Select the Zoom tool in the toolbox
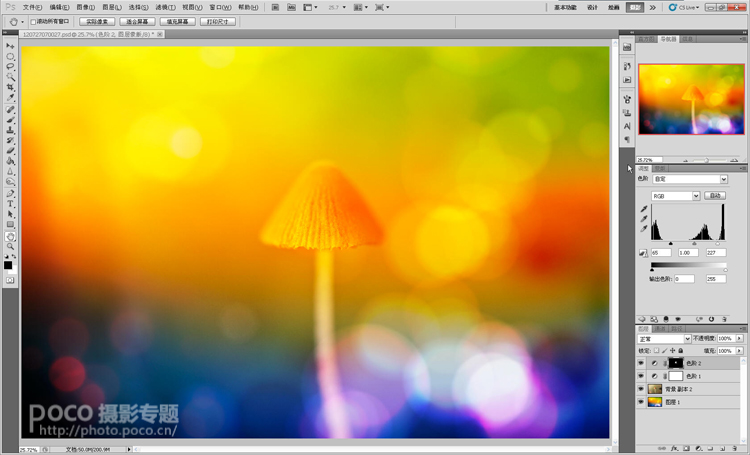750x455 pixels. tap(10, 246)
